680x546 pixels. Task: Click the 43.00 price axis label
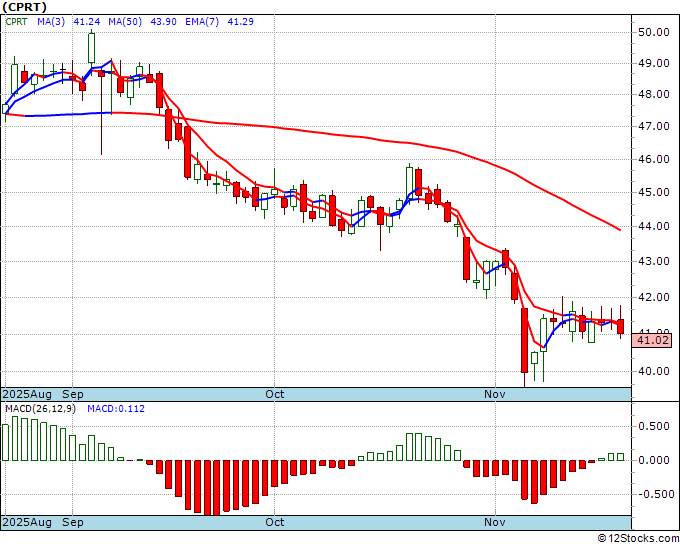(653, 262)
